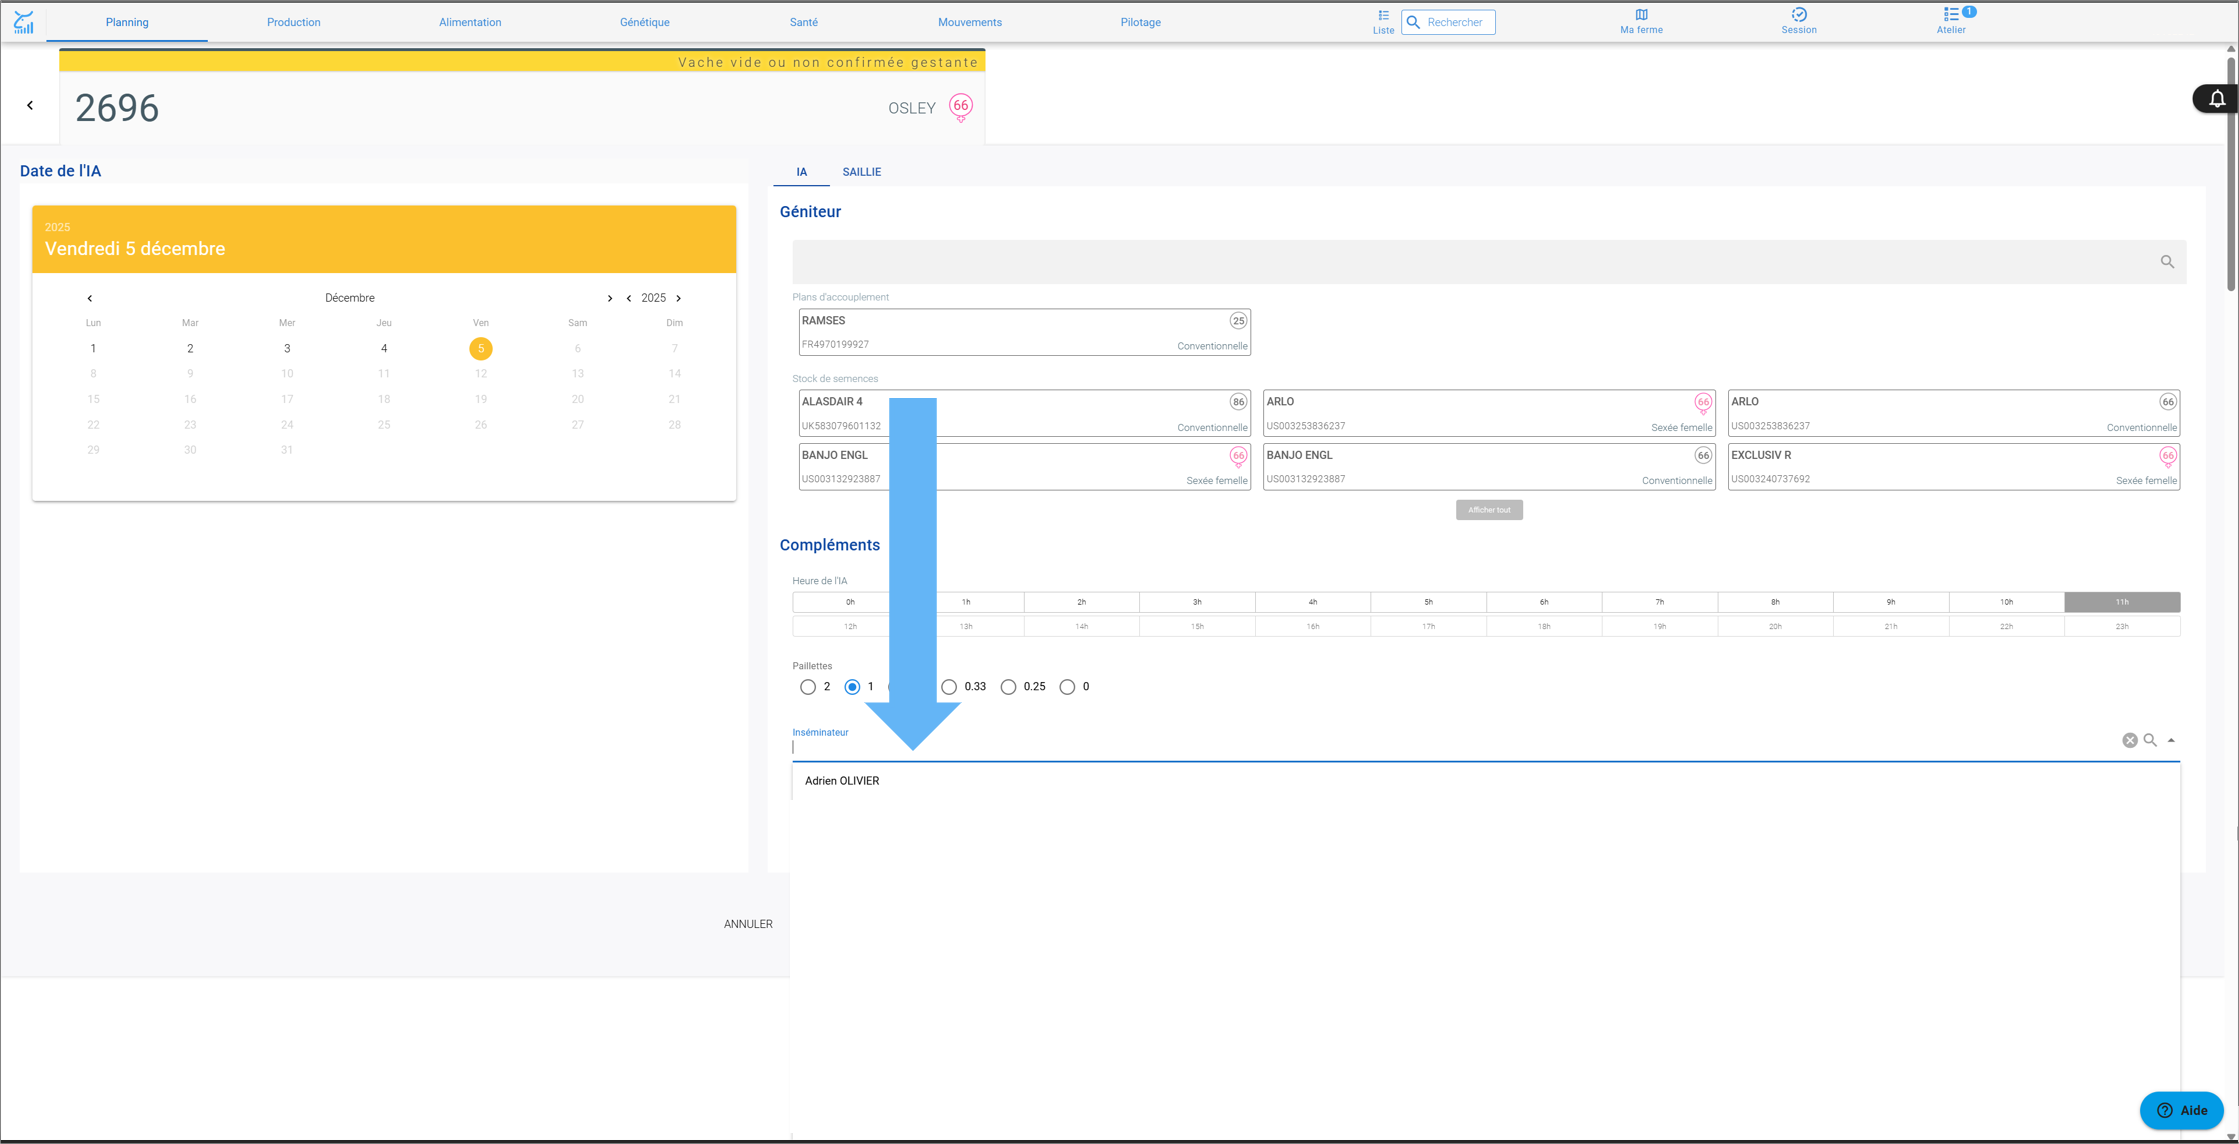Screen dimensions: 2239x1144
Task: Click the Aide help button
Action: pos(2181,1110)
